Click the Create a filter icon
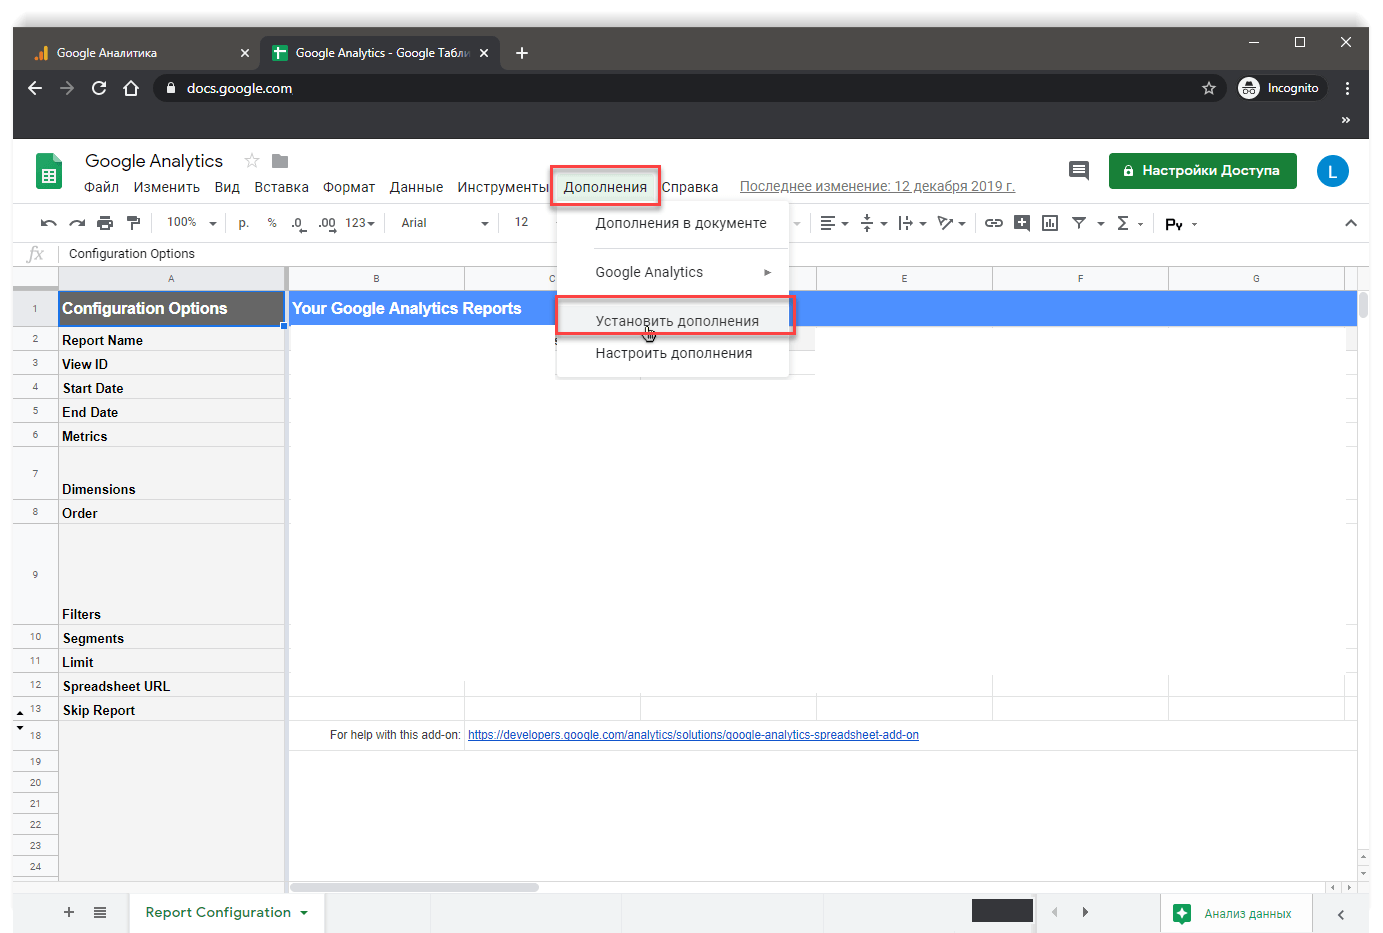This screenshot has height=933, width=1383. [x=1079, y=223]
